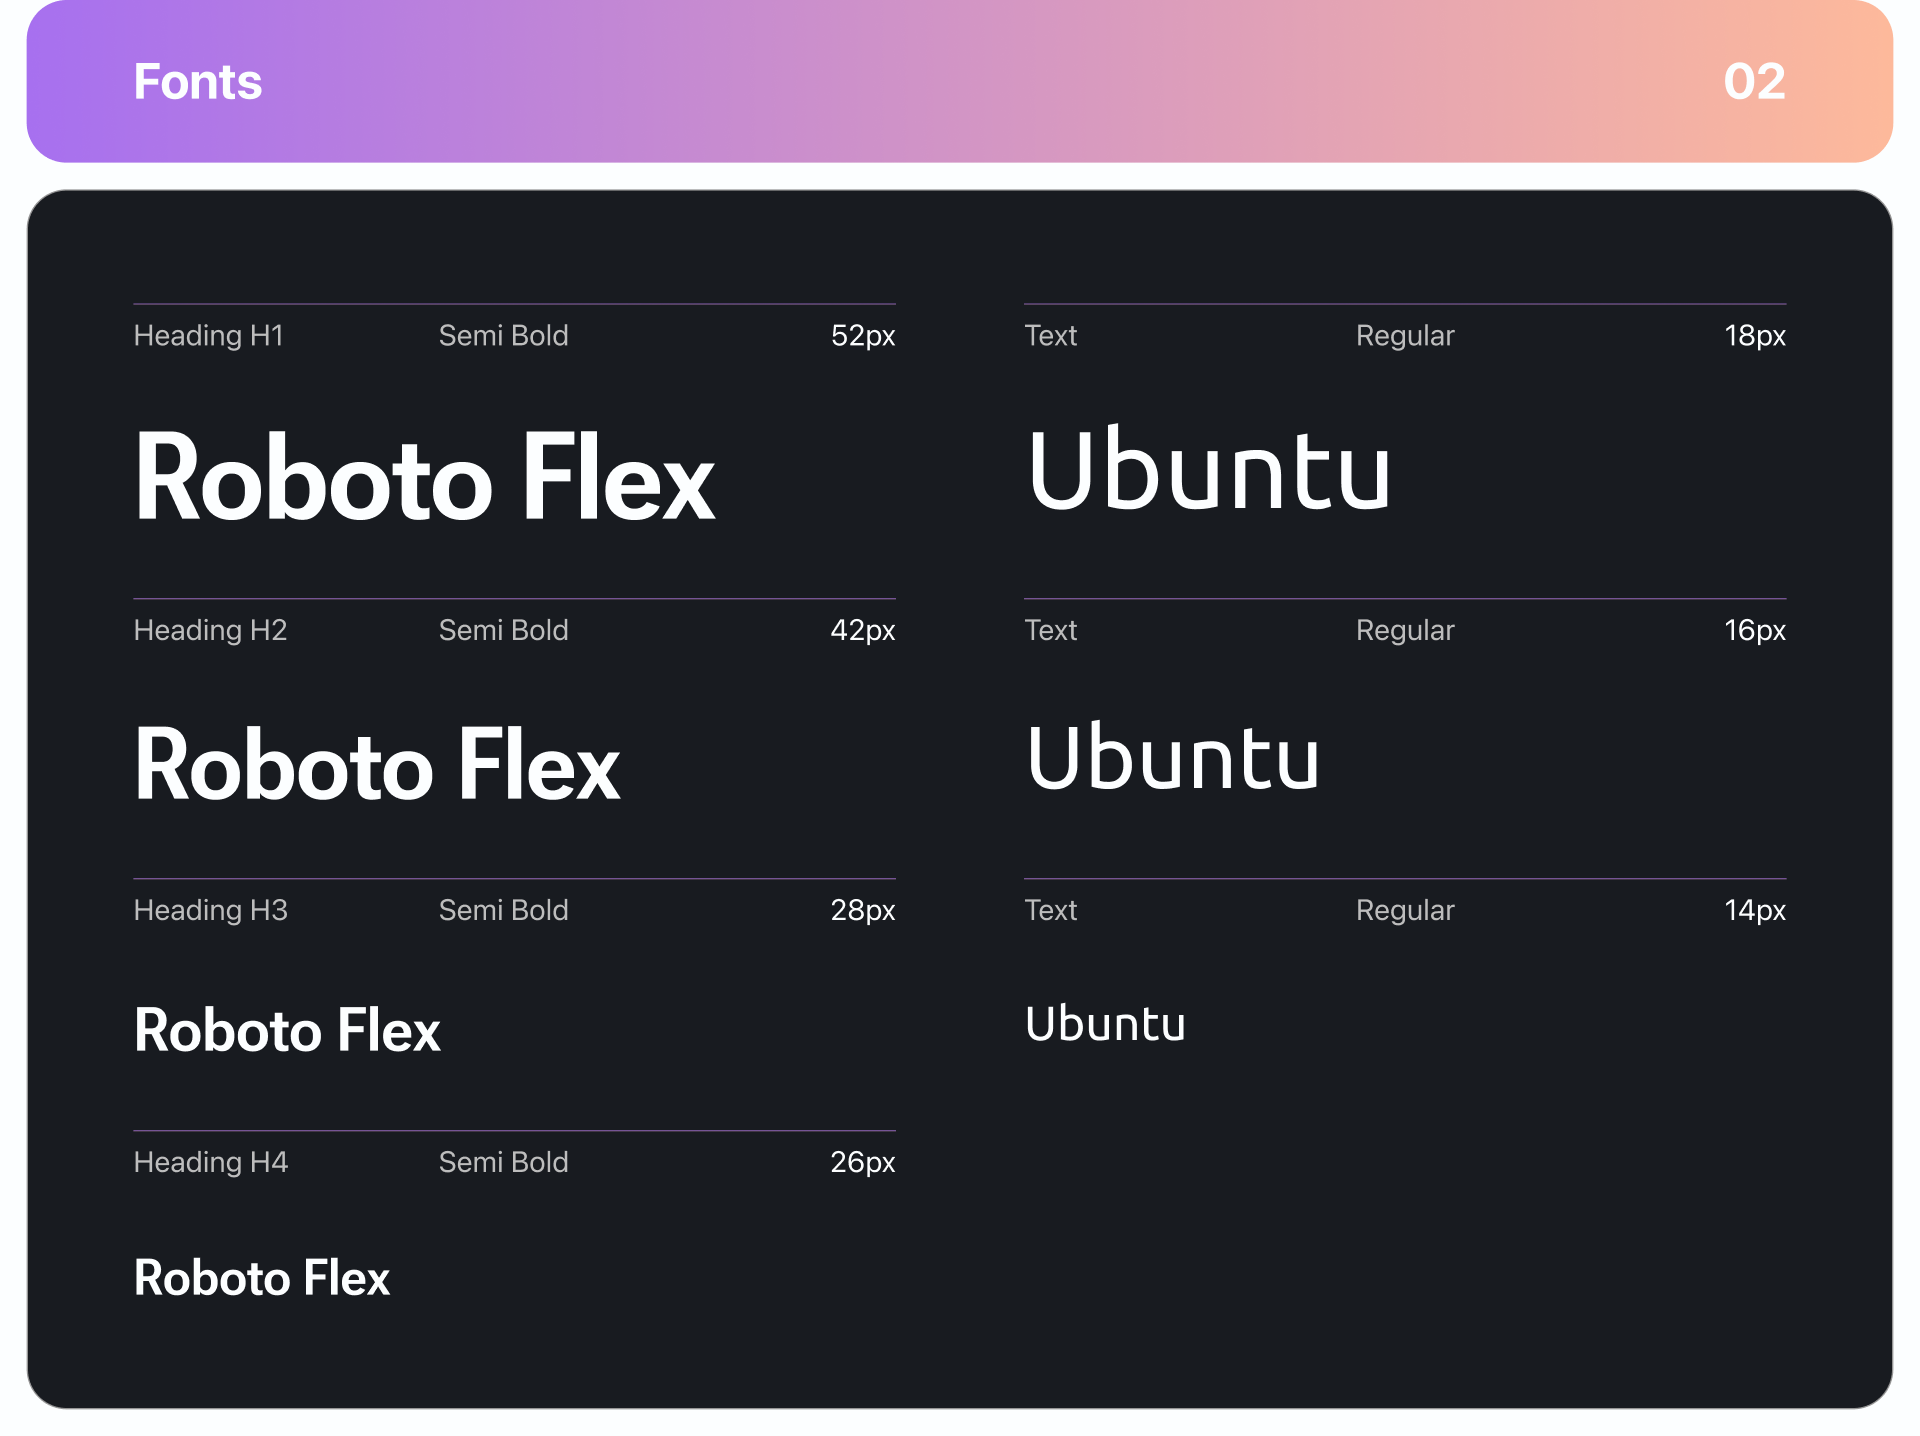Click the largest Ubuntu sample text
The width and height of the screenshot is (1920, 1436).
tap(1208, 470)
